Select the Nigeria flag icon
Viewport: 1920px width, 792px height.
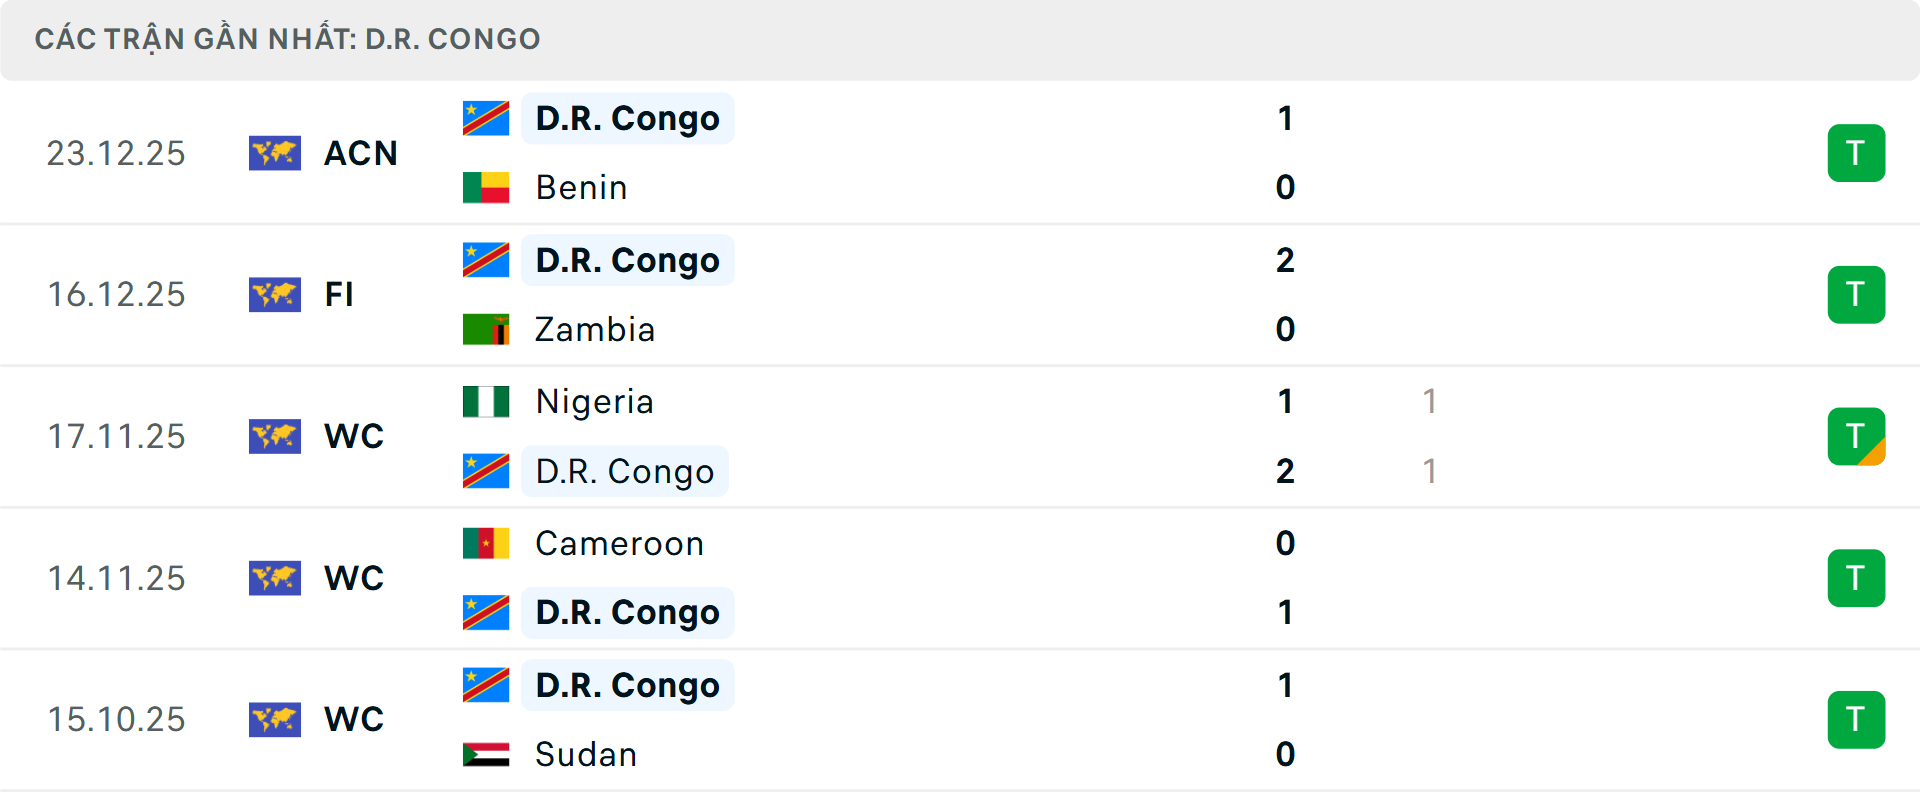pos(486,401)
